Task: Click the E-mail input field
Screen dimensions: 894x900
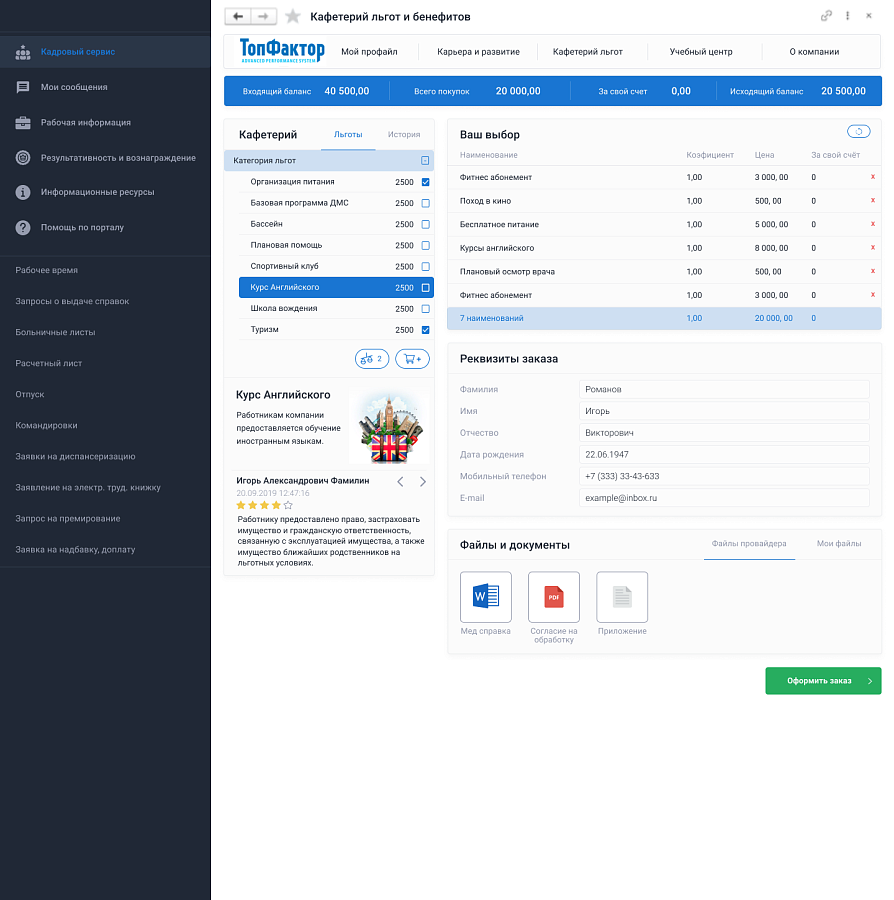Action: 724,498
